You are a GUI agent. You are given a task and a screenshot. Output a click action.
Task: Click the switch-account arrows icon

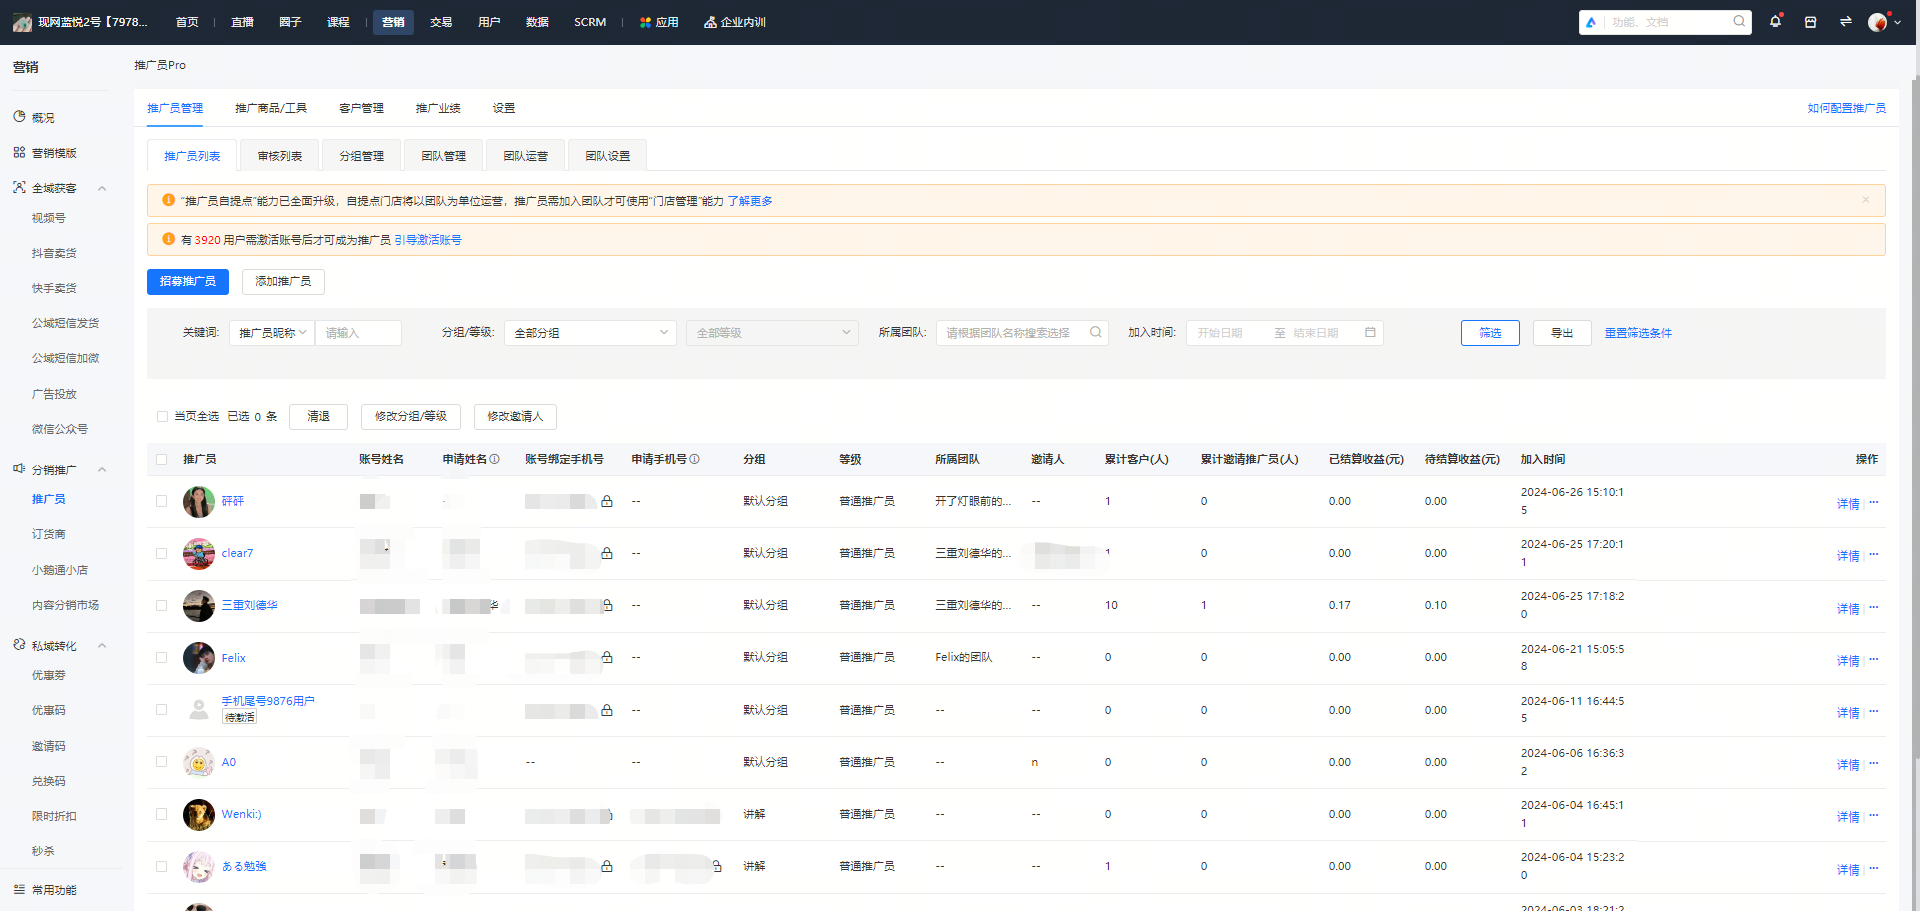(1845, 22)
